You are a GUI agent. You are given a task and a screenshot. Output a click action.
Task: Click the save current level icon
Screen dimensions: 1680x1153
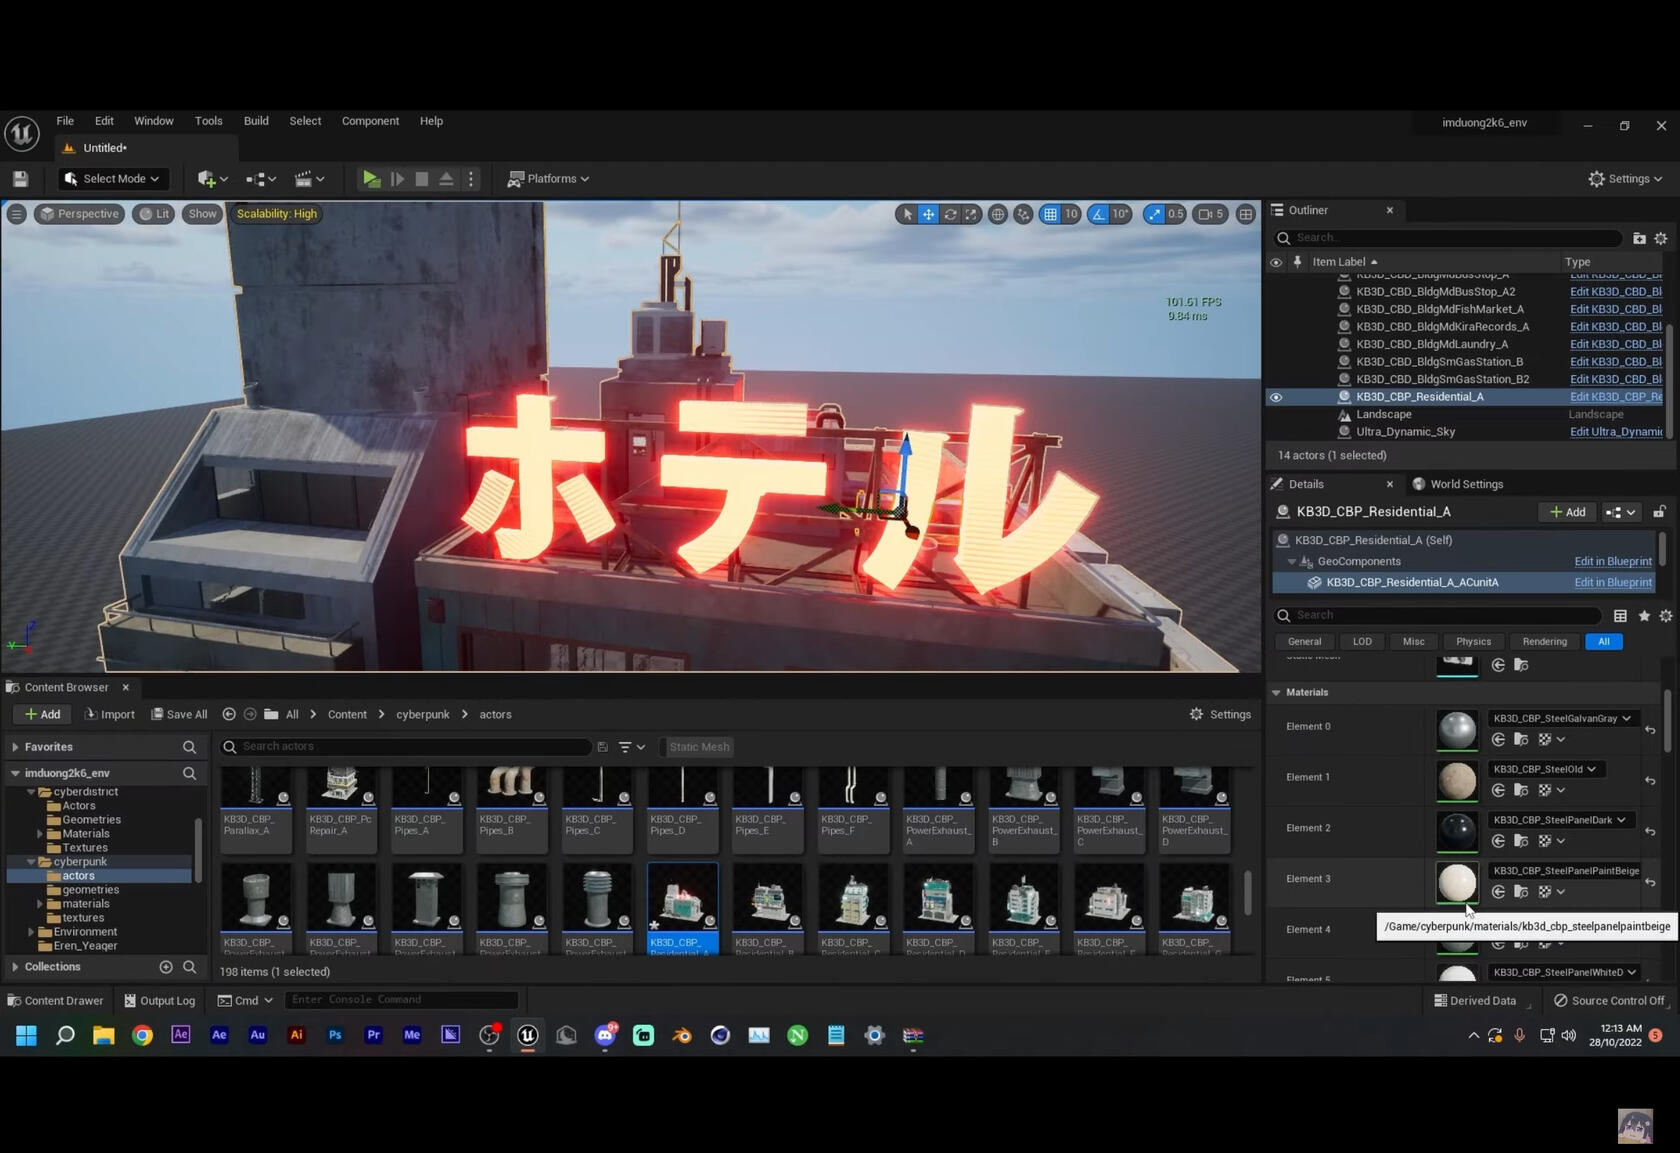pyautogui.click(x=20, y=179)
